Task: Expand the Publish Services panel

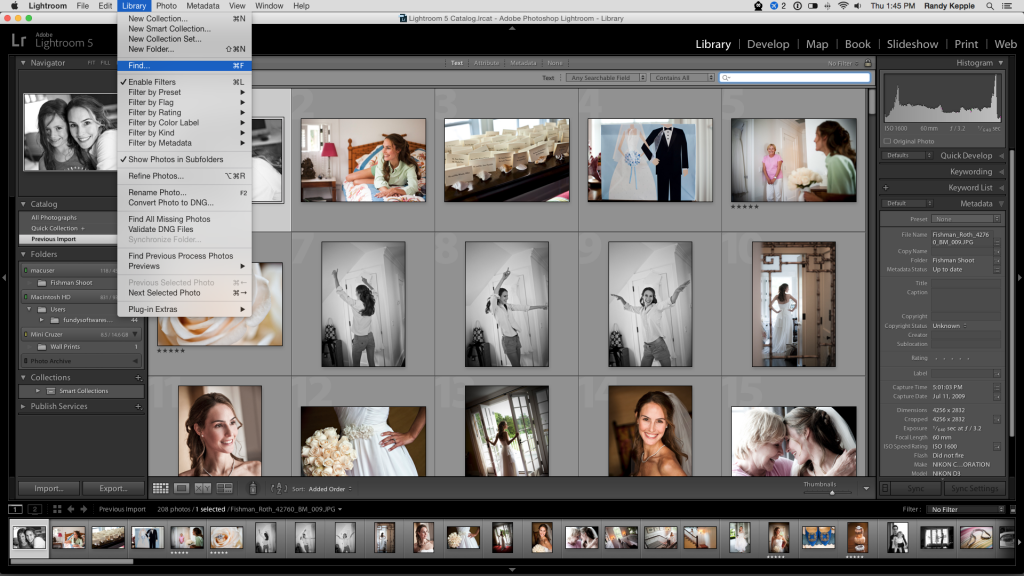Action: (24, 406)
